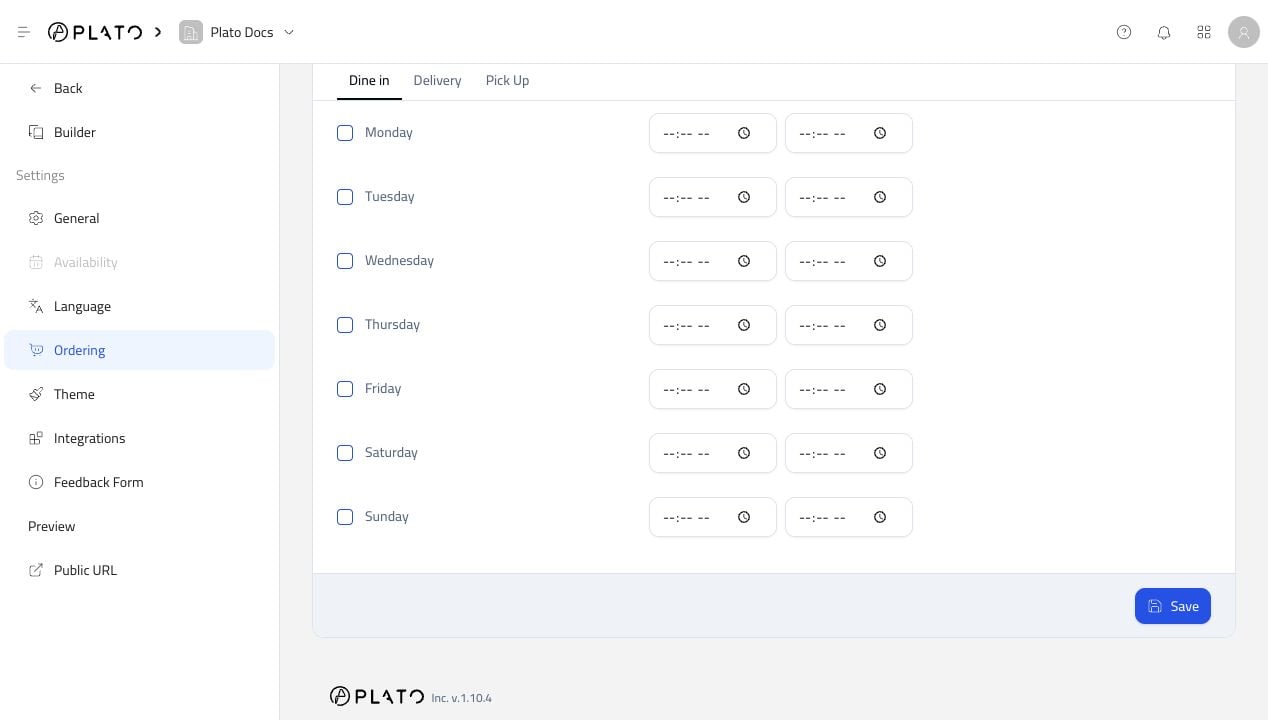Select the Ordering settings item
1268x720 pixels.
coord(139,350)
